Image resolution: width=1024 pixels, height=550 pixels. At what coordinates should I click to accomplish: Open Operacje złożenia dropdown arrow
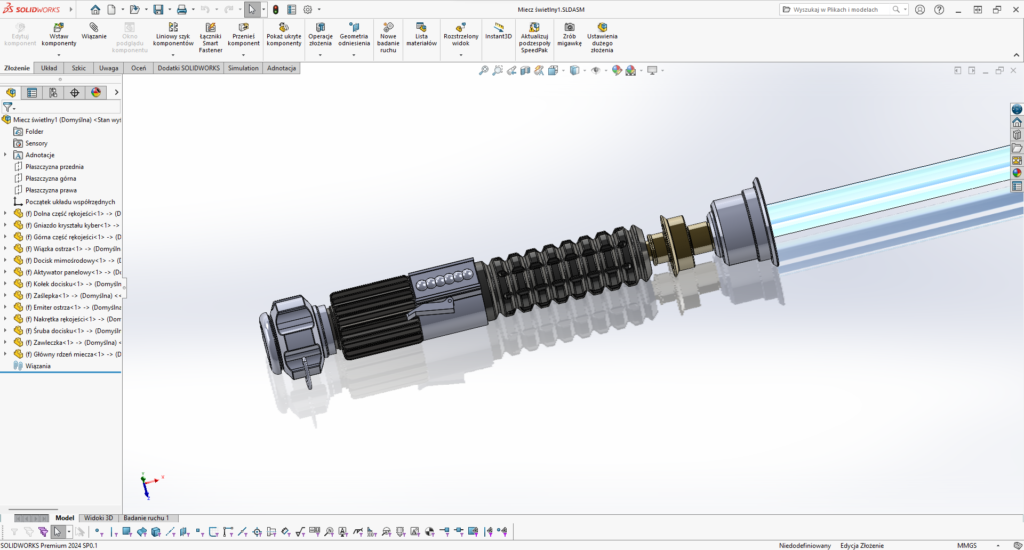320,55
